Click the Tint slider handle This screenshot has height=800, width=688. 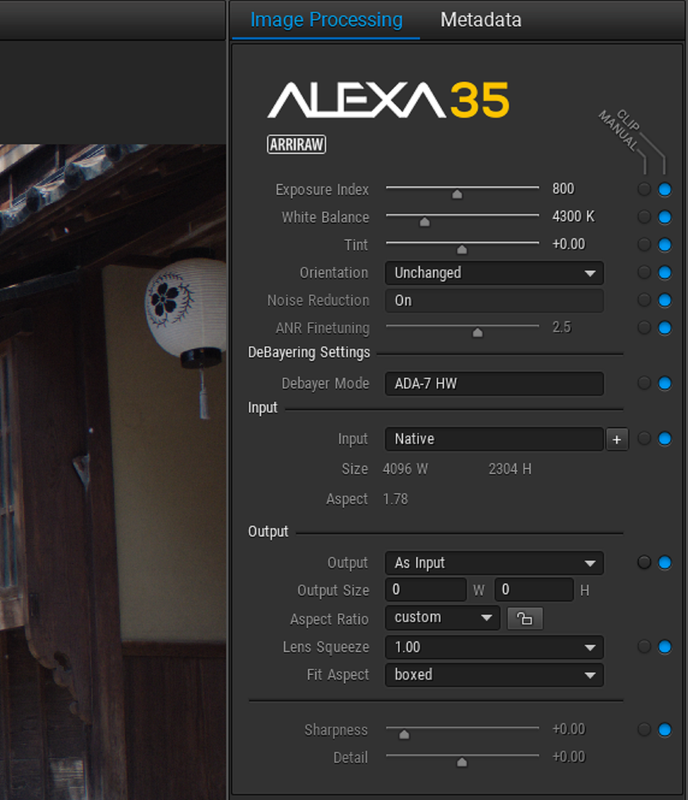[462, 249]
